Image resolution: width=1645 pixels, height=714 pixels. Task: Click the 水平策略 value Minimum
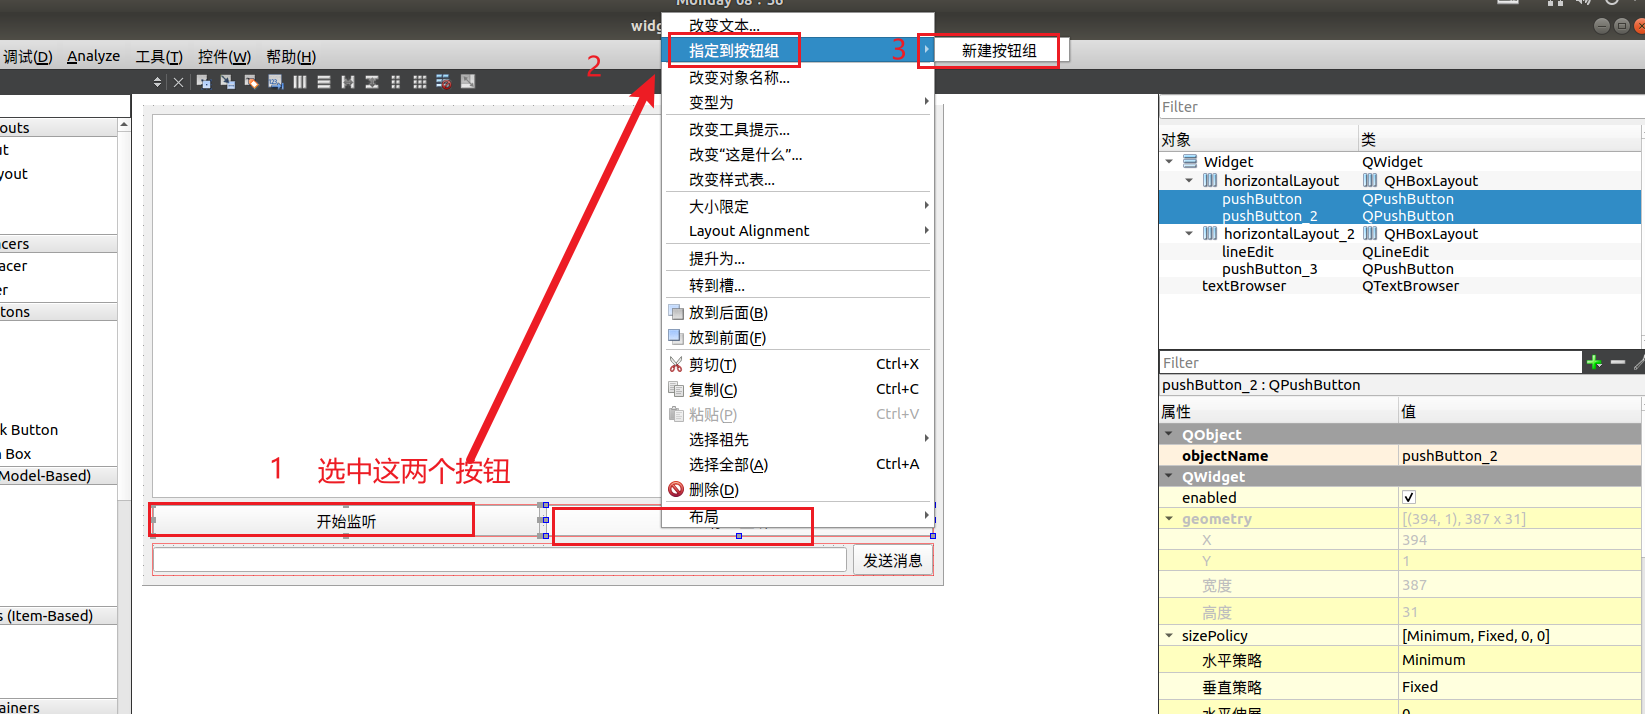coord(1520,660)
